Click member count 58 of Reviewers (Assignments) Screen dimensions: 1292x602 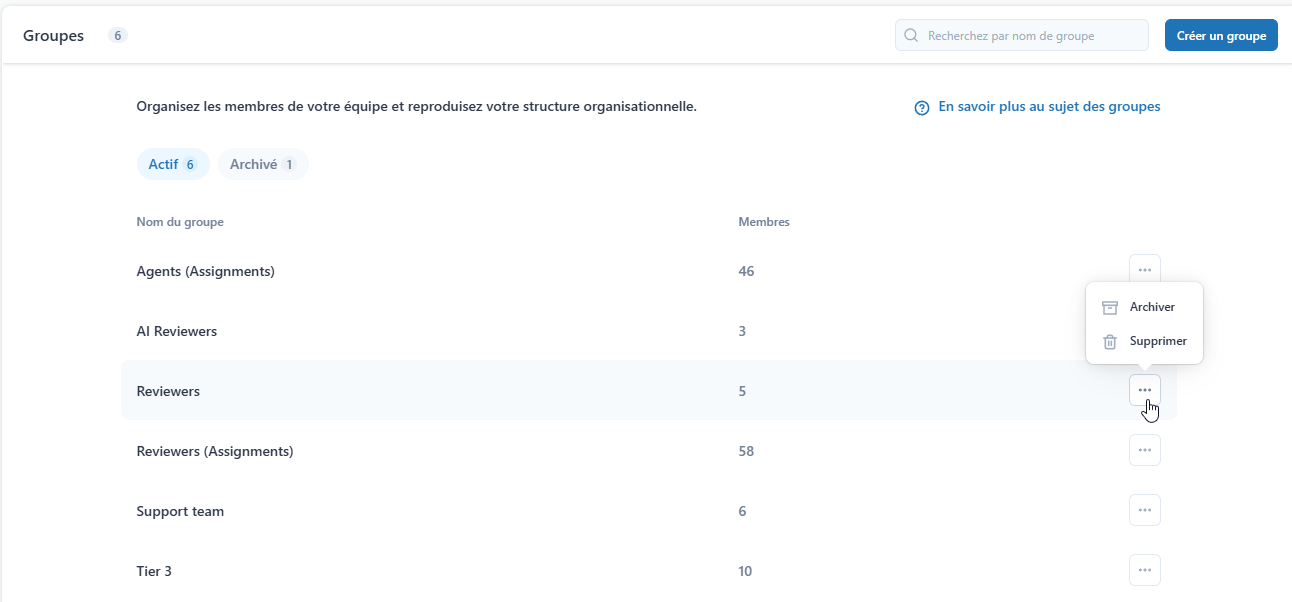tap(746, 451)
